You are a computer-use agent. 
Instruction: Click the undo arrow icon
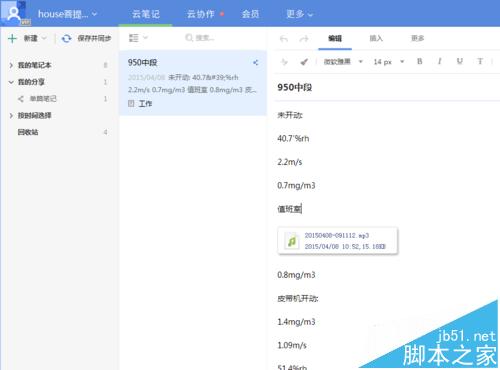pos(284,39)
